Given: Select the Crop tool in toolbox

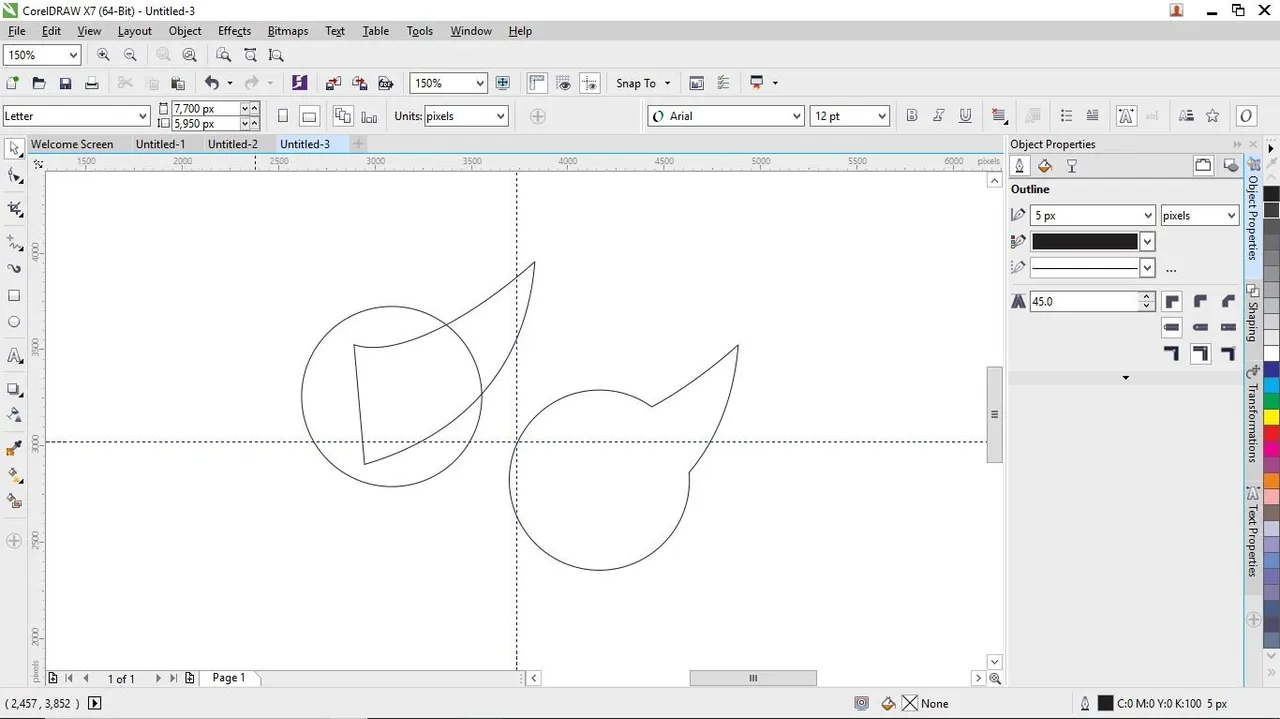Looking at the screenshot, I should [14, 209].
